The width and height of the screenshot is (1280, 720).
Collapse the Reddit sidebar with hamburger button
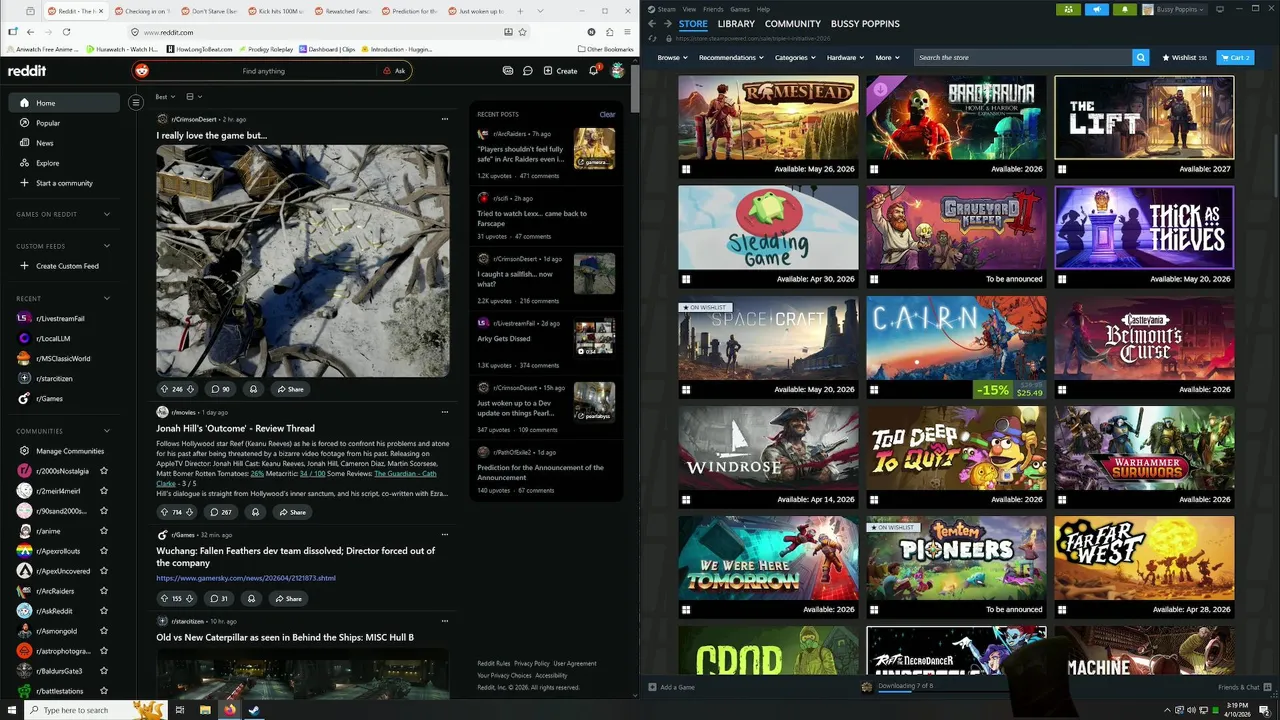[x=136, y=102]
